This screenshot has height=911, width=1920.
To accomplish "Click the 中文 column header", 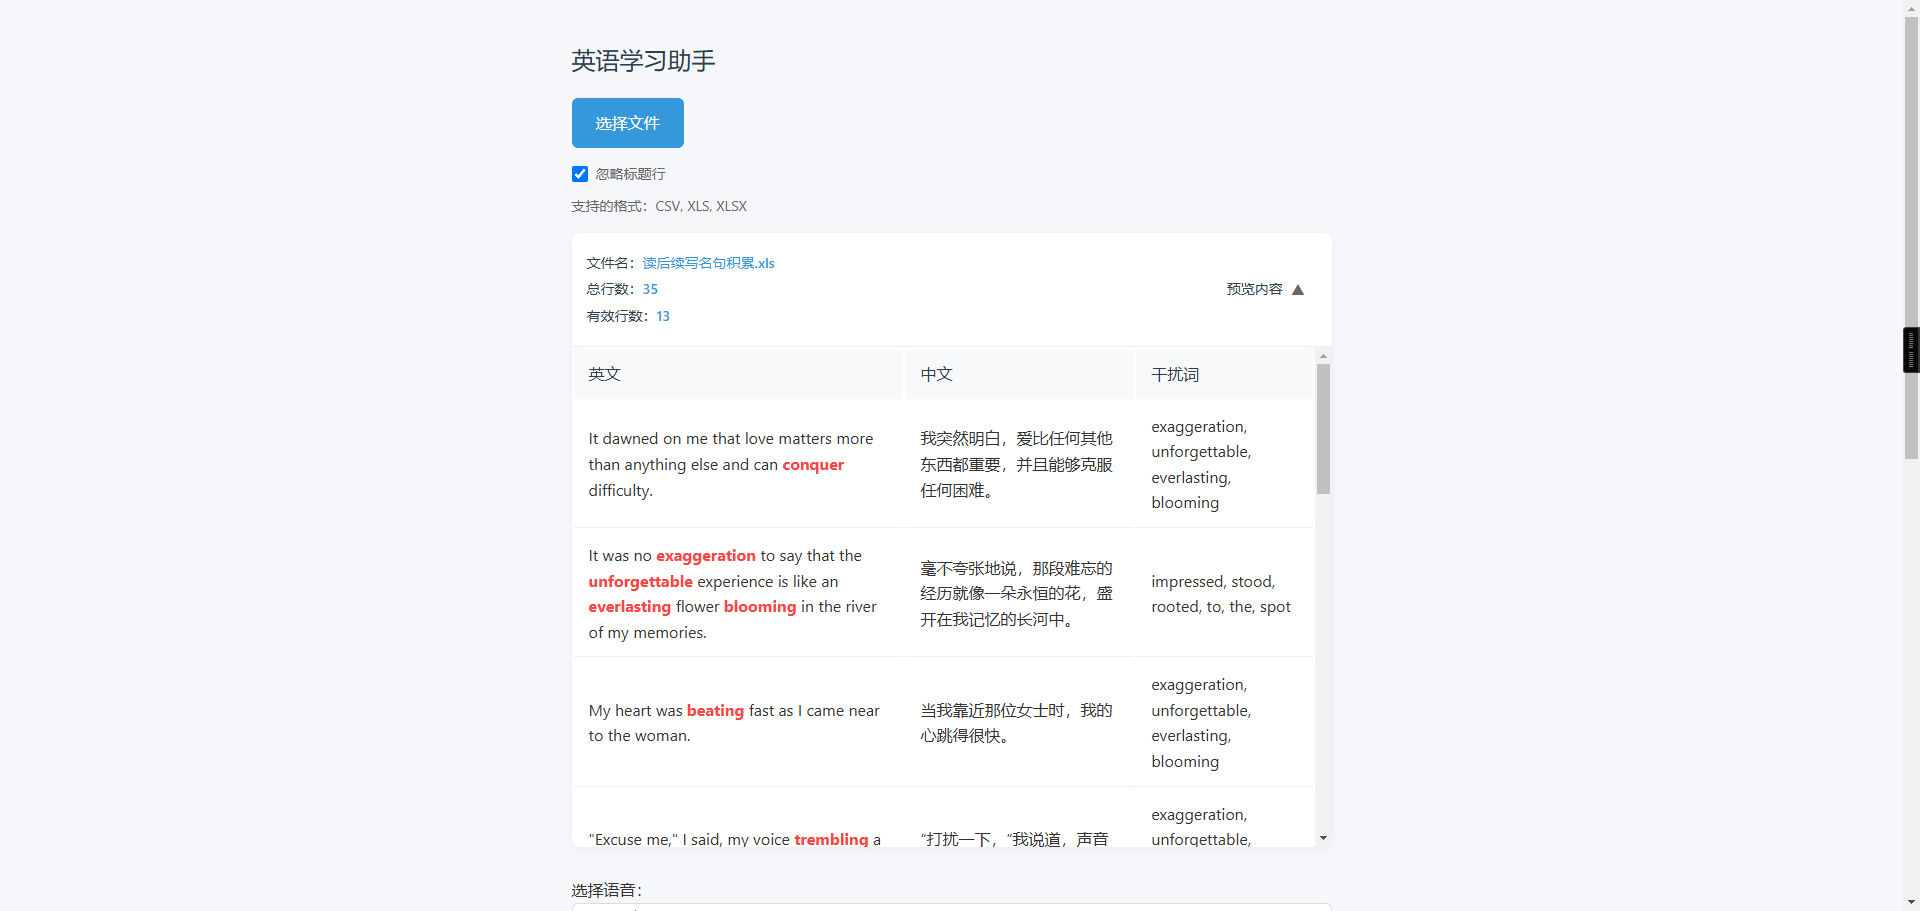I will pyautogui.click(x=936, y=374).
